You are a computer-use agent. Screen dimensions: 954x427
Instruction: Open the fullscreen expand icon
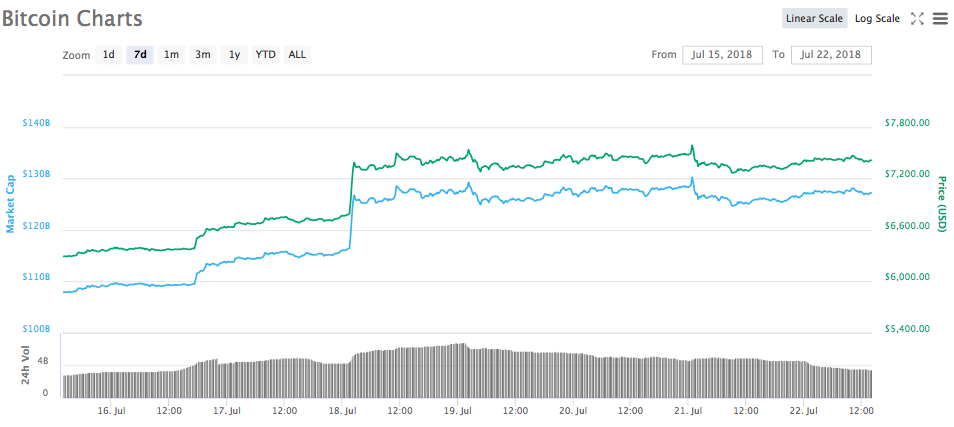point(917,19)
